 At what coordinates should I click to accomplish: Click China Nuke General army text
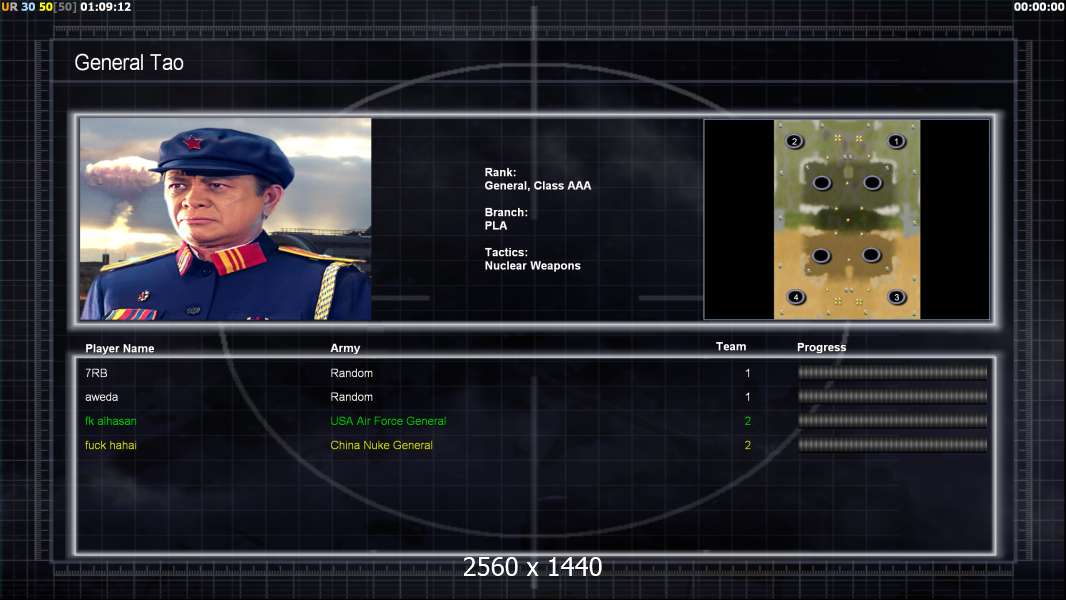(381, 445)
